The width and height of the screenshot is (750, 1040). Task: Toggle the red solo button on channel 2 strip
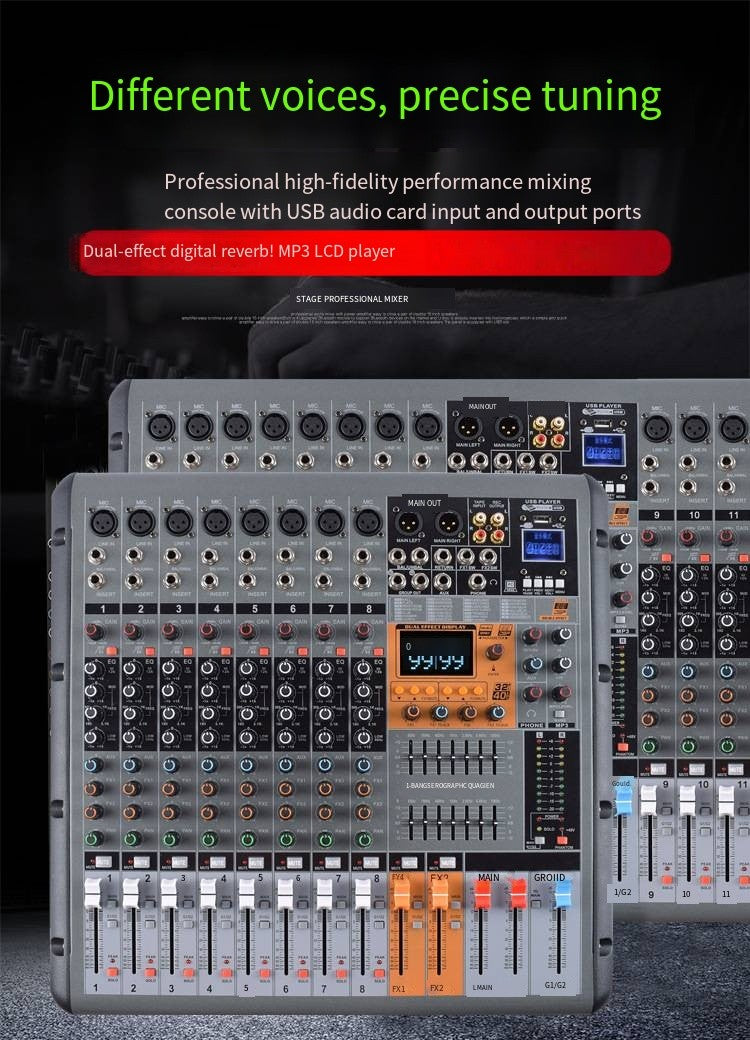pos(151,972)
